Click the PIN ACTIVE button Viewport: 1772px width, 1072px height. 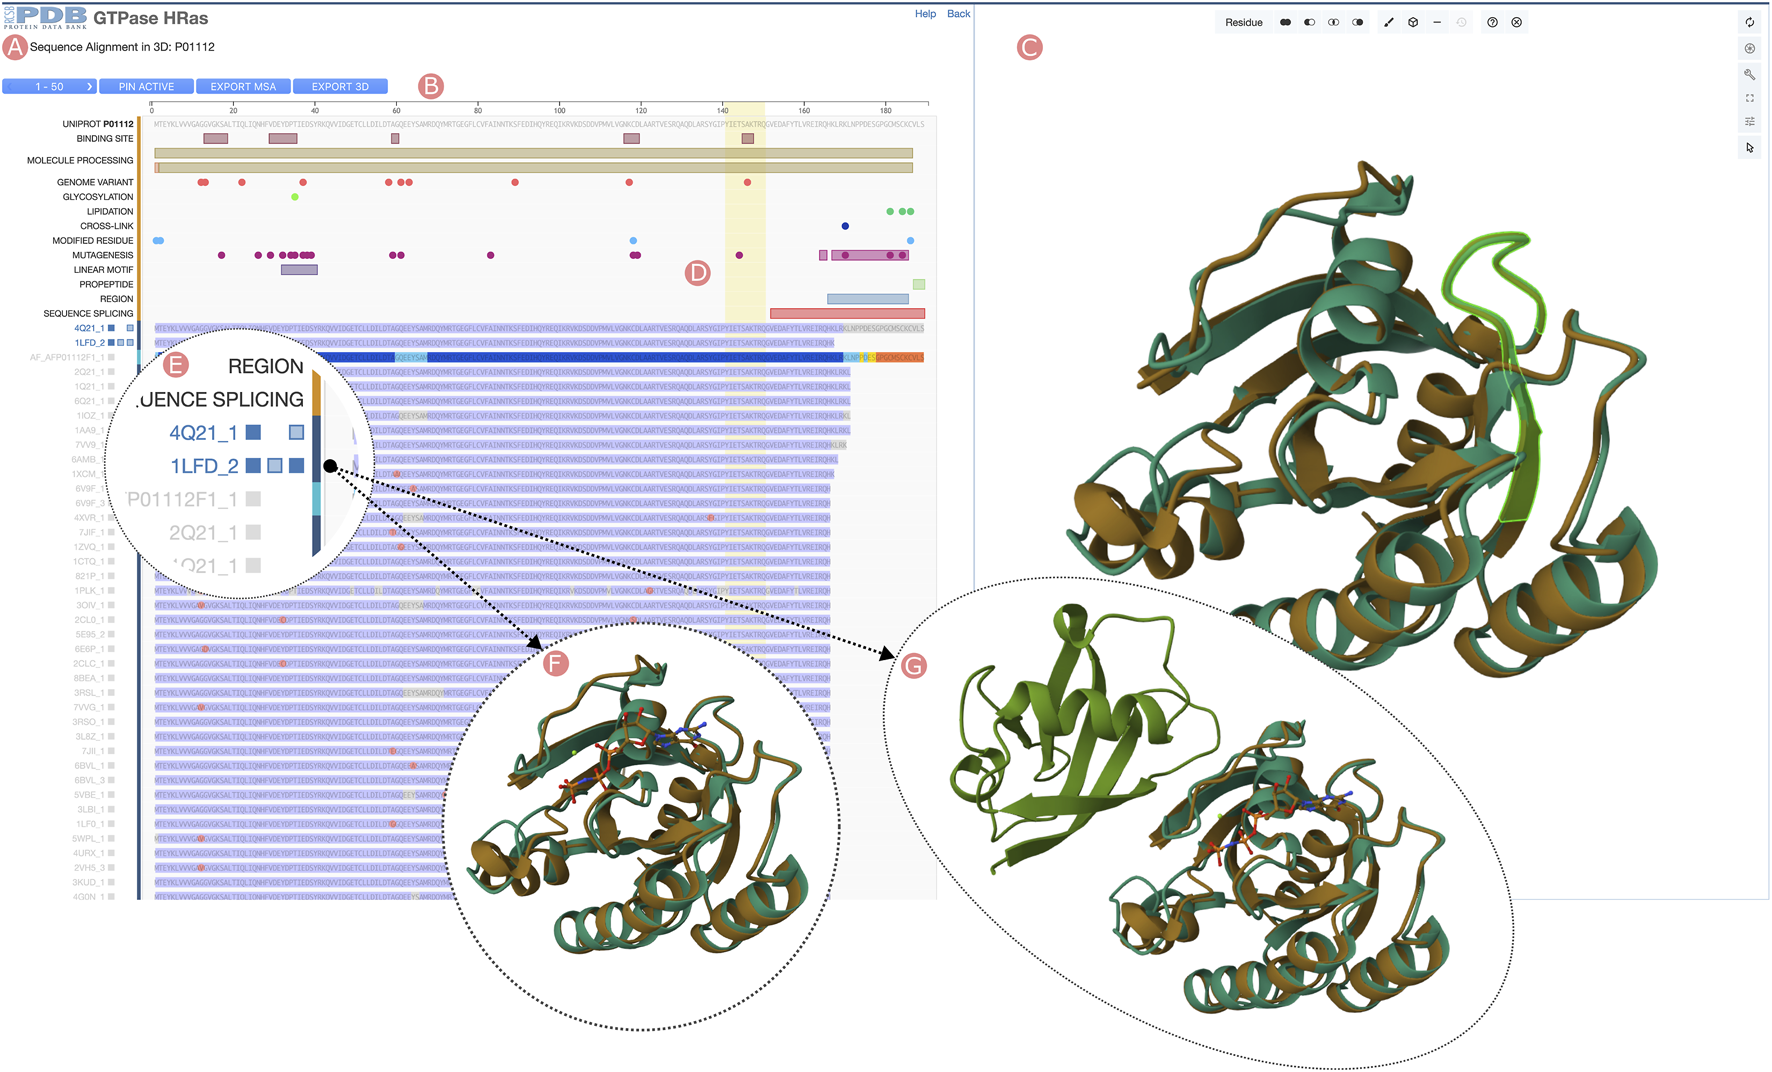[x=146, y=87]
